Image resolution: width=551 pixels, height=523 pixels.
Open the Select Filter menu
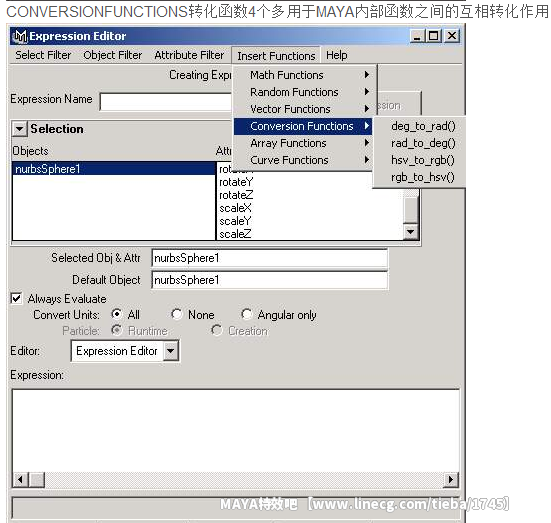click(43, 55)
